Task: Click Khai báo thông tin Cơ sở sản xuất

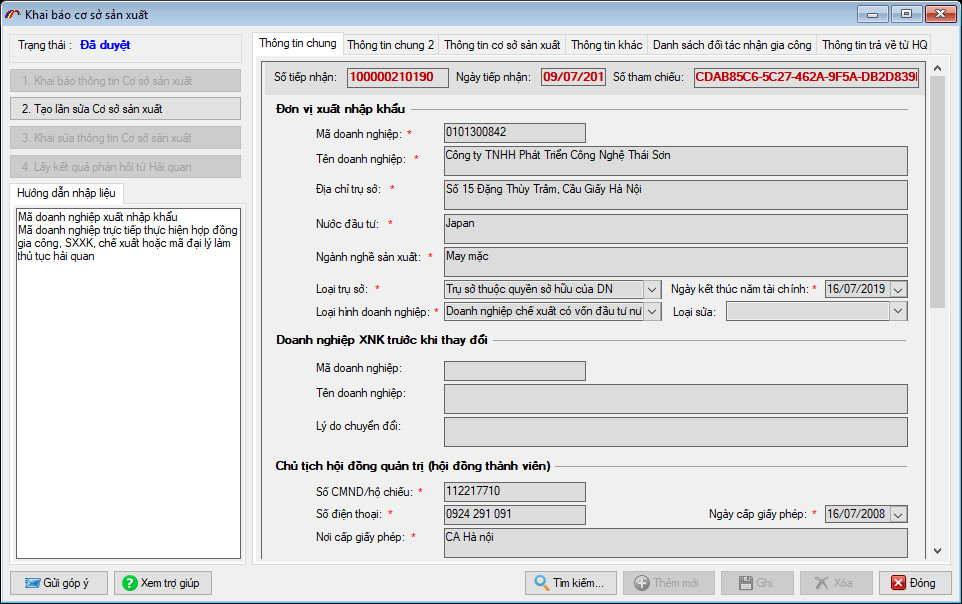Action: [x=125, y=80]
